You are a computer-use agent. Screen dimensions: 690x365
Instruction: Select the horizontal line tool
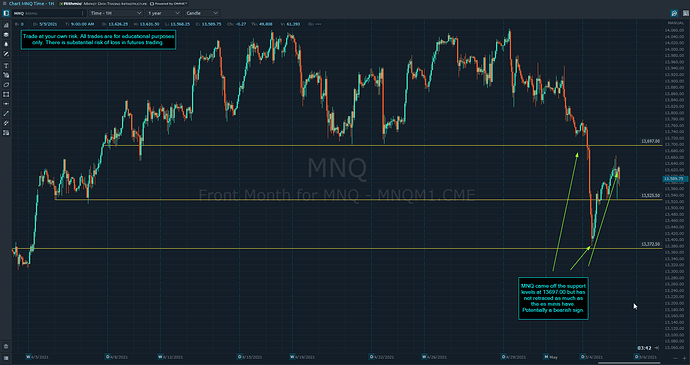[6, 104]
